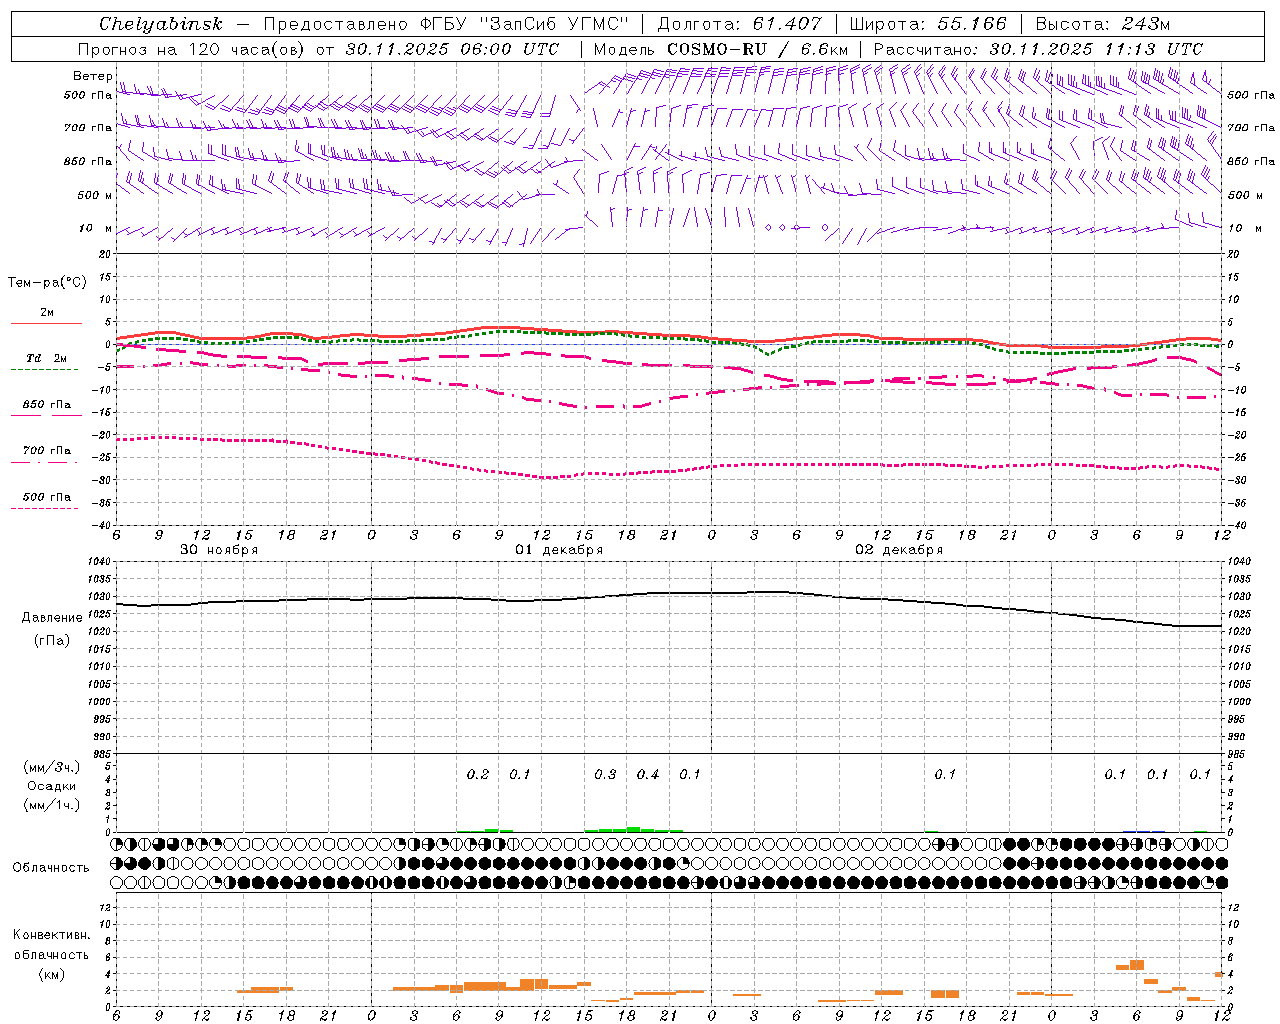Select the "Тем-ра(°C)" temperature panel label
This screenshot has width=1280, height=1024.
[47, 283]
